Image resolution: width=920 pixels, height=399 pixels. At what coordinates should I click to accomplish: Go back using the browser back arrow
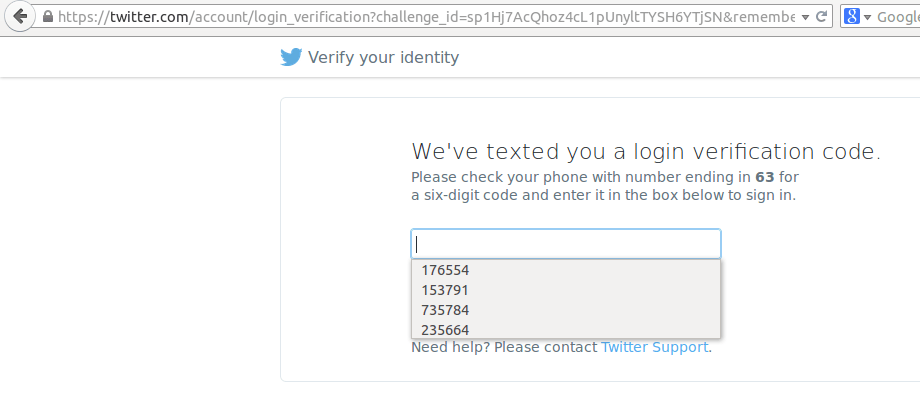coord(19,16)
